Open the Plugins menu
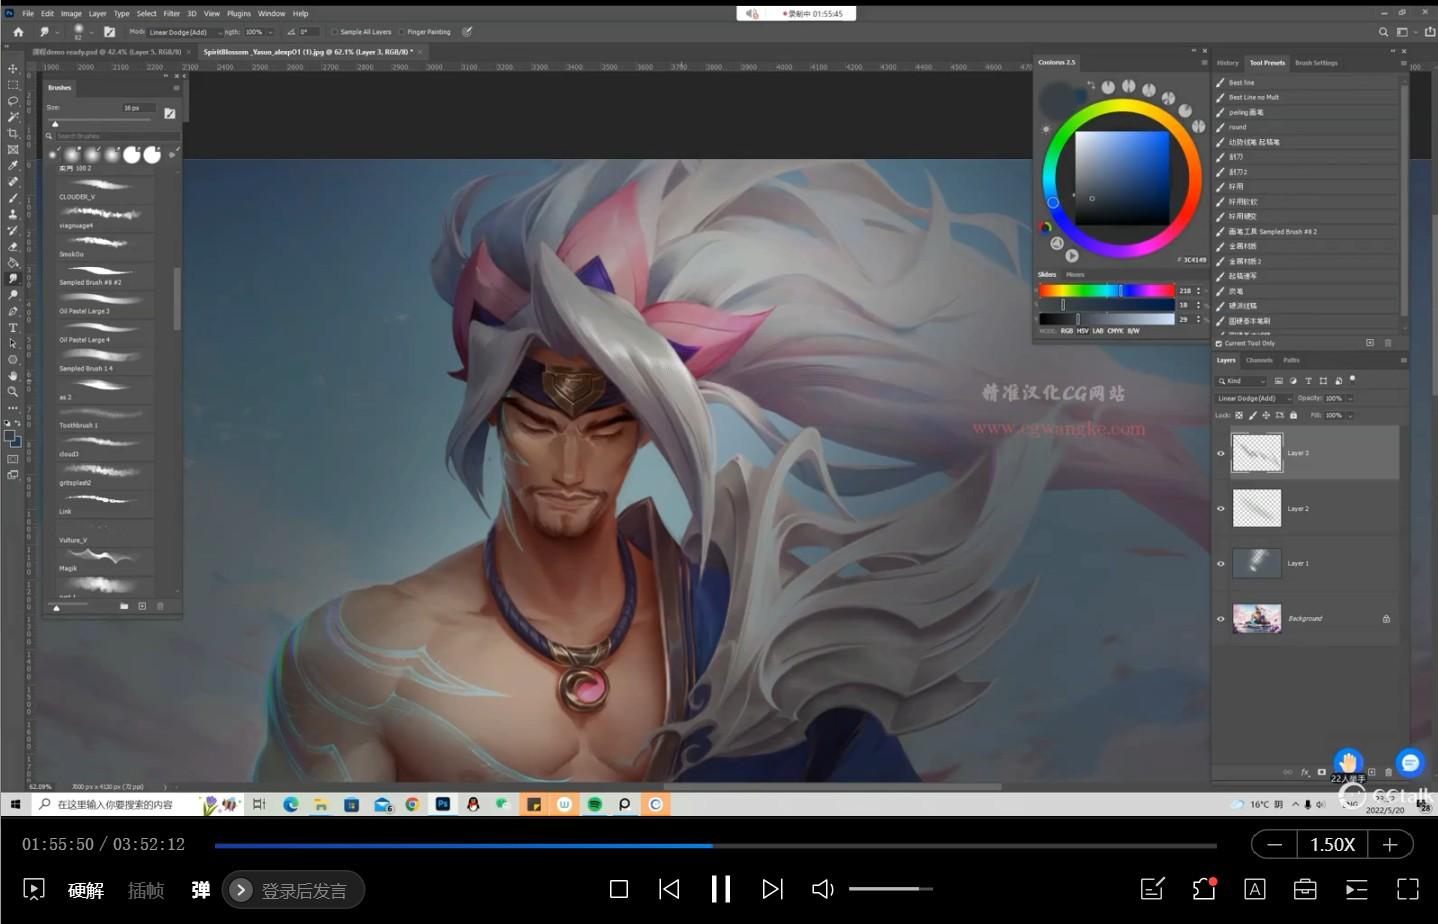This screenshot has width=1438, height=924. click(239, 14)
